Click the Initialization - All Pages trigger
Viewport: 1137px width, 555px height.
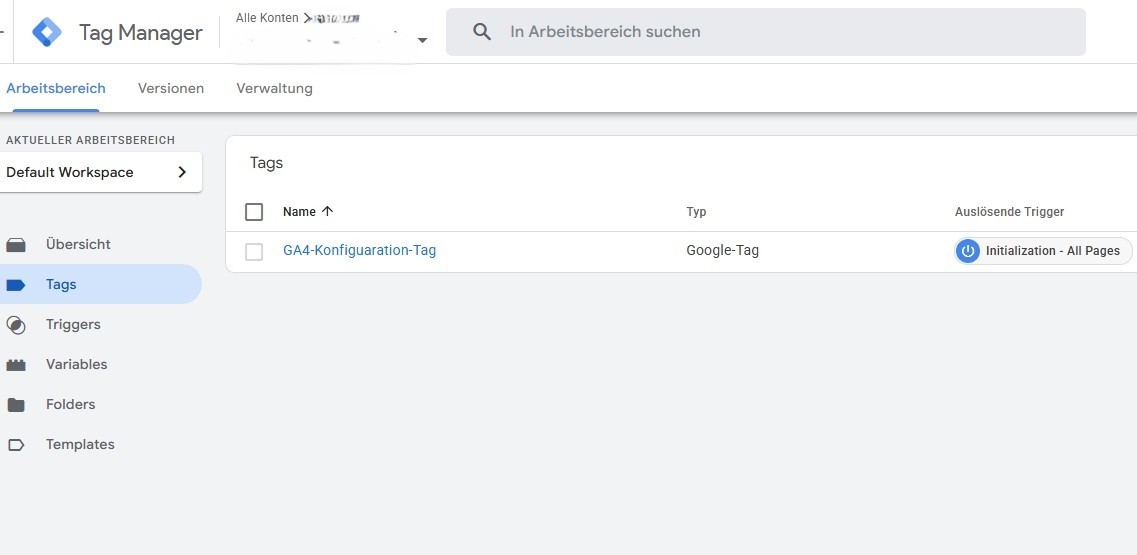(x=1052, y=251)
